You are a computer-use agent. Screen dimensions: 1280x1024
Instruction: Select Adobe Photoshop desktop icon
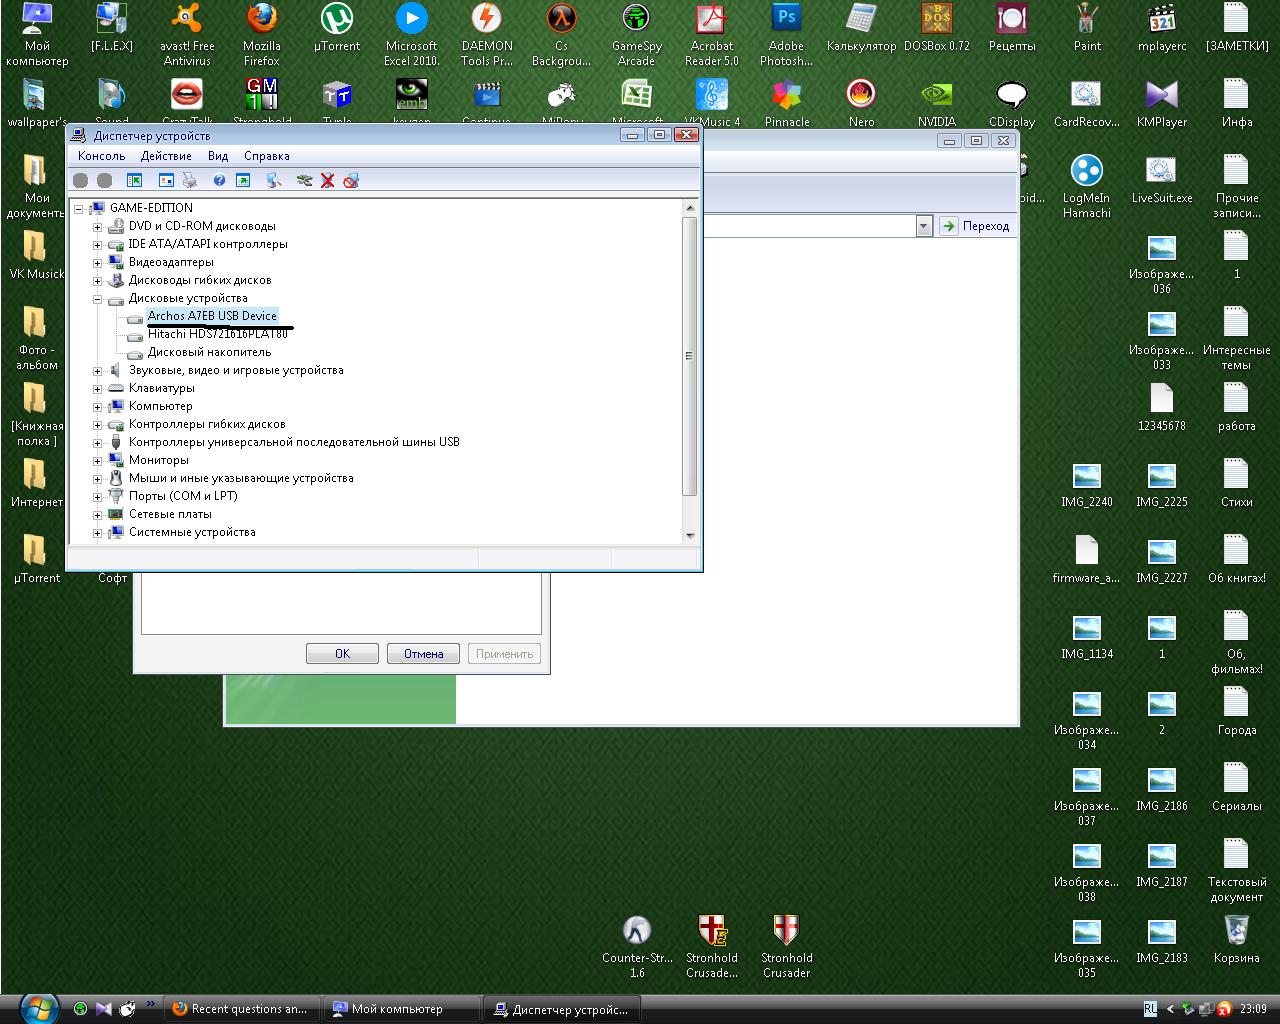(x=787, y=35)
